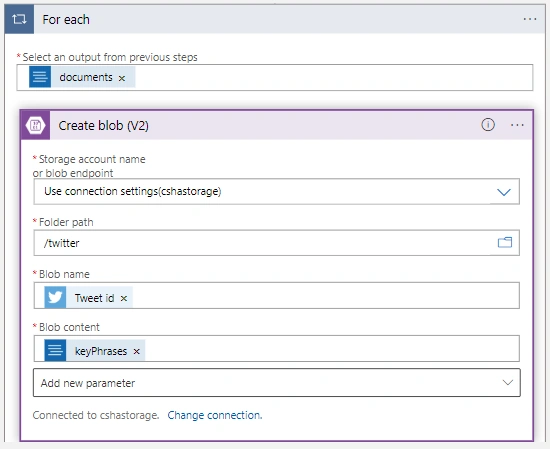
Task: Click the output selection field beside documents
Action: coord(275,78)
